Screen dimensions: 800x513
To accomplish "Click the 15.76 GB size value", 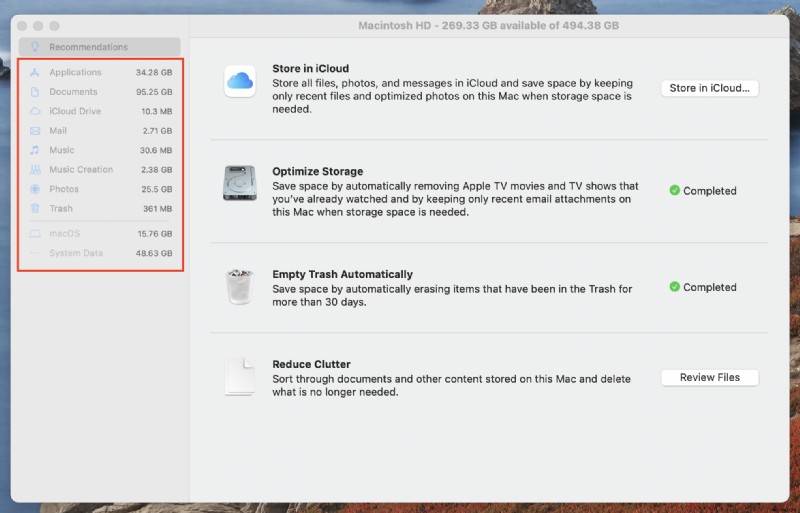I will pyautogui.click(x=155, y=234).
